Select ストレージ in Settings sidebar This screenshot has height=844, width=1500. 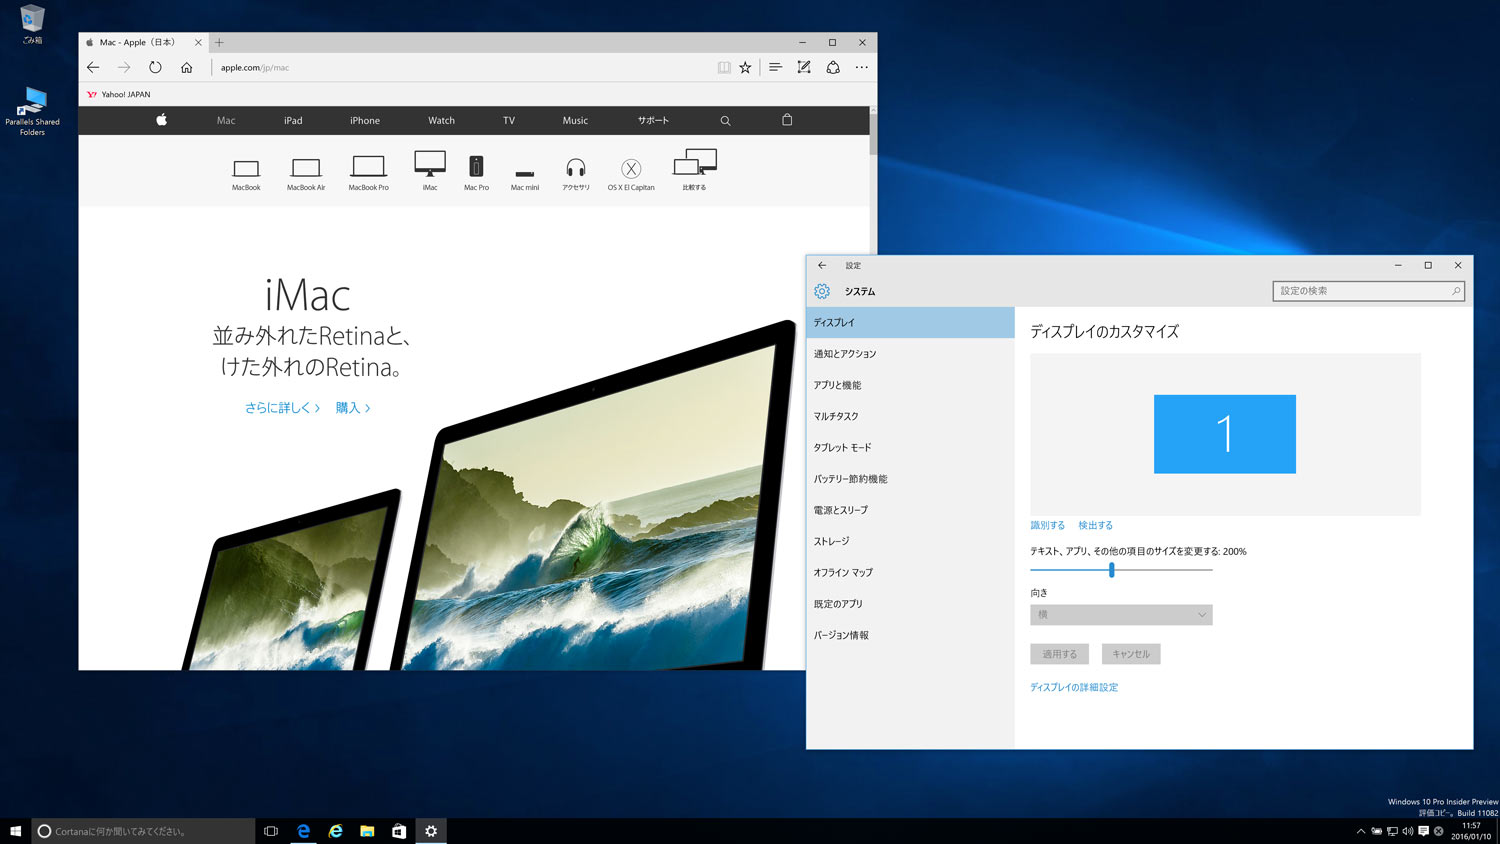pyautogui.click(x=910, y=541)
